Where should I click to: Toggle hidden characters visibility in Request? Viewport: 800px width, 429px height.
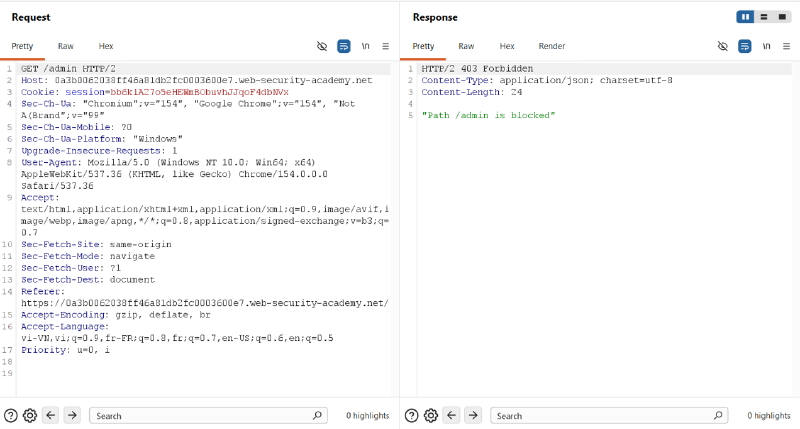coord(321,46)
